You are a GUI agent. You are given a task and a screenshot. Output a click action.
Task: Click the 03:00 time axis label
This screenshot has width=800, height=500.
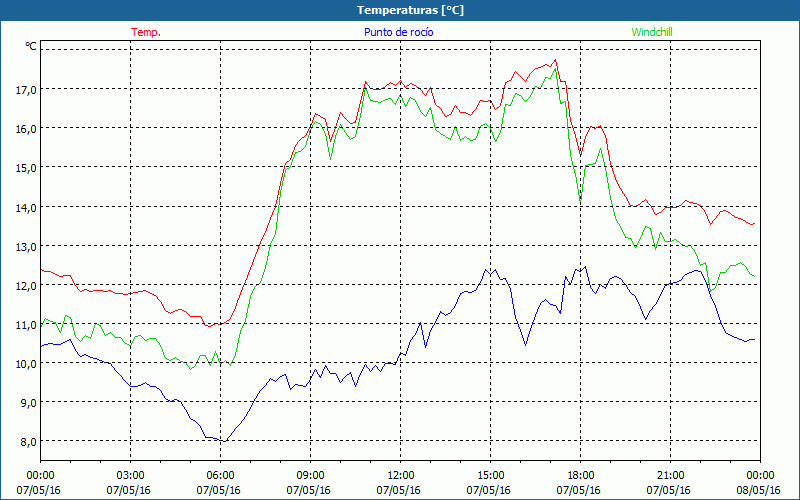click(x=131, y=476)
